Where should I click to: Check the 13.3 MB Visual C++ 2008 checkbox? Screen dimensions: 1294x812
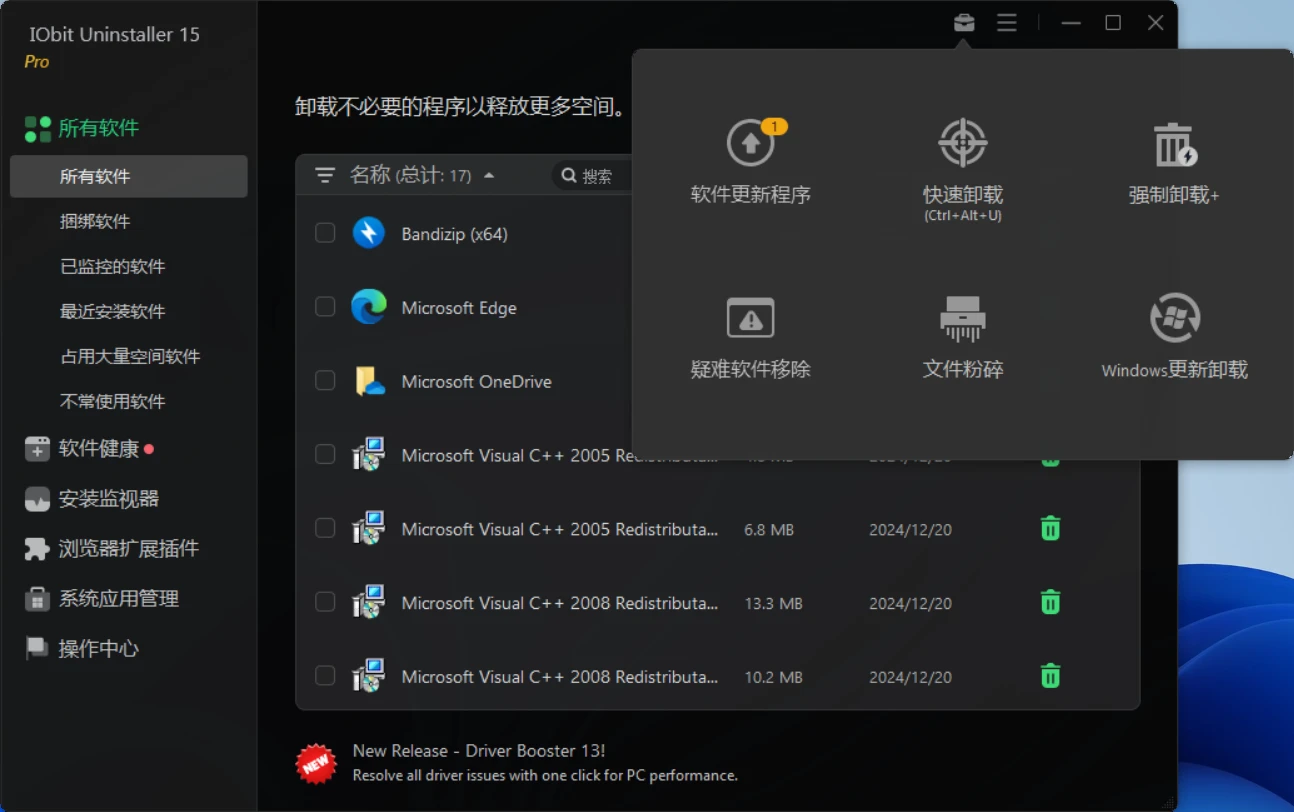pos(325,602)
